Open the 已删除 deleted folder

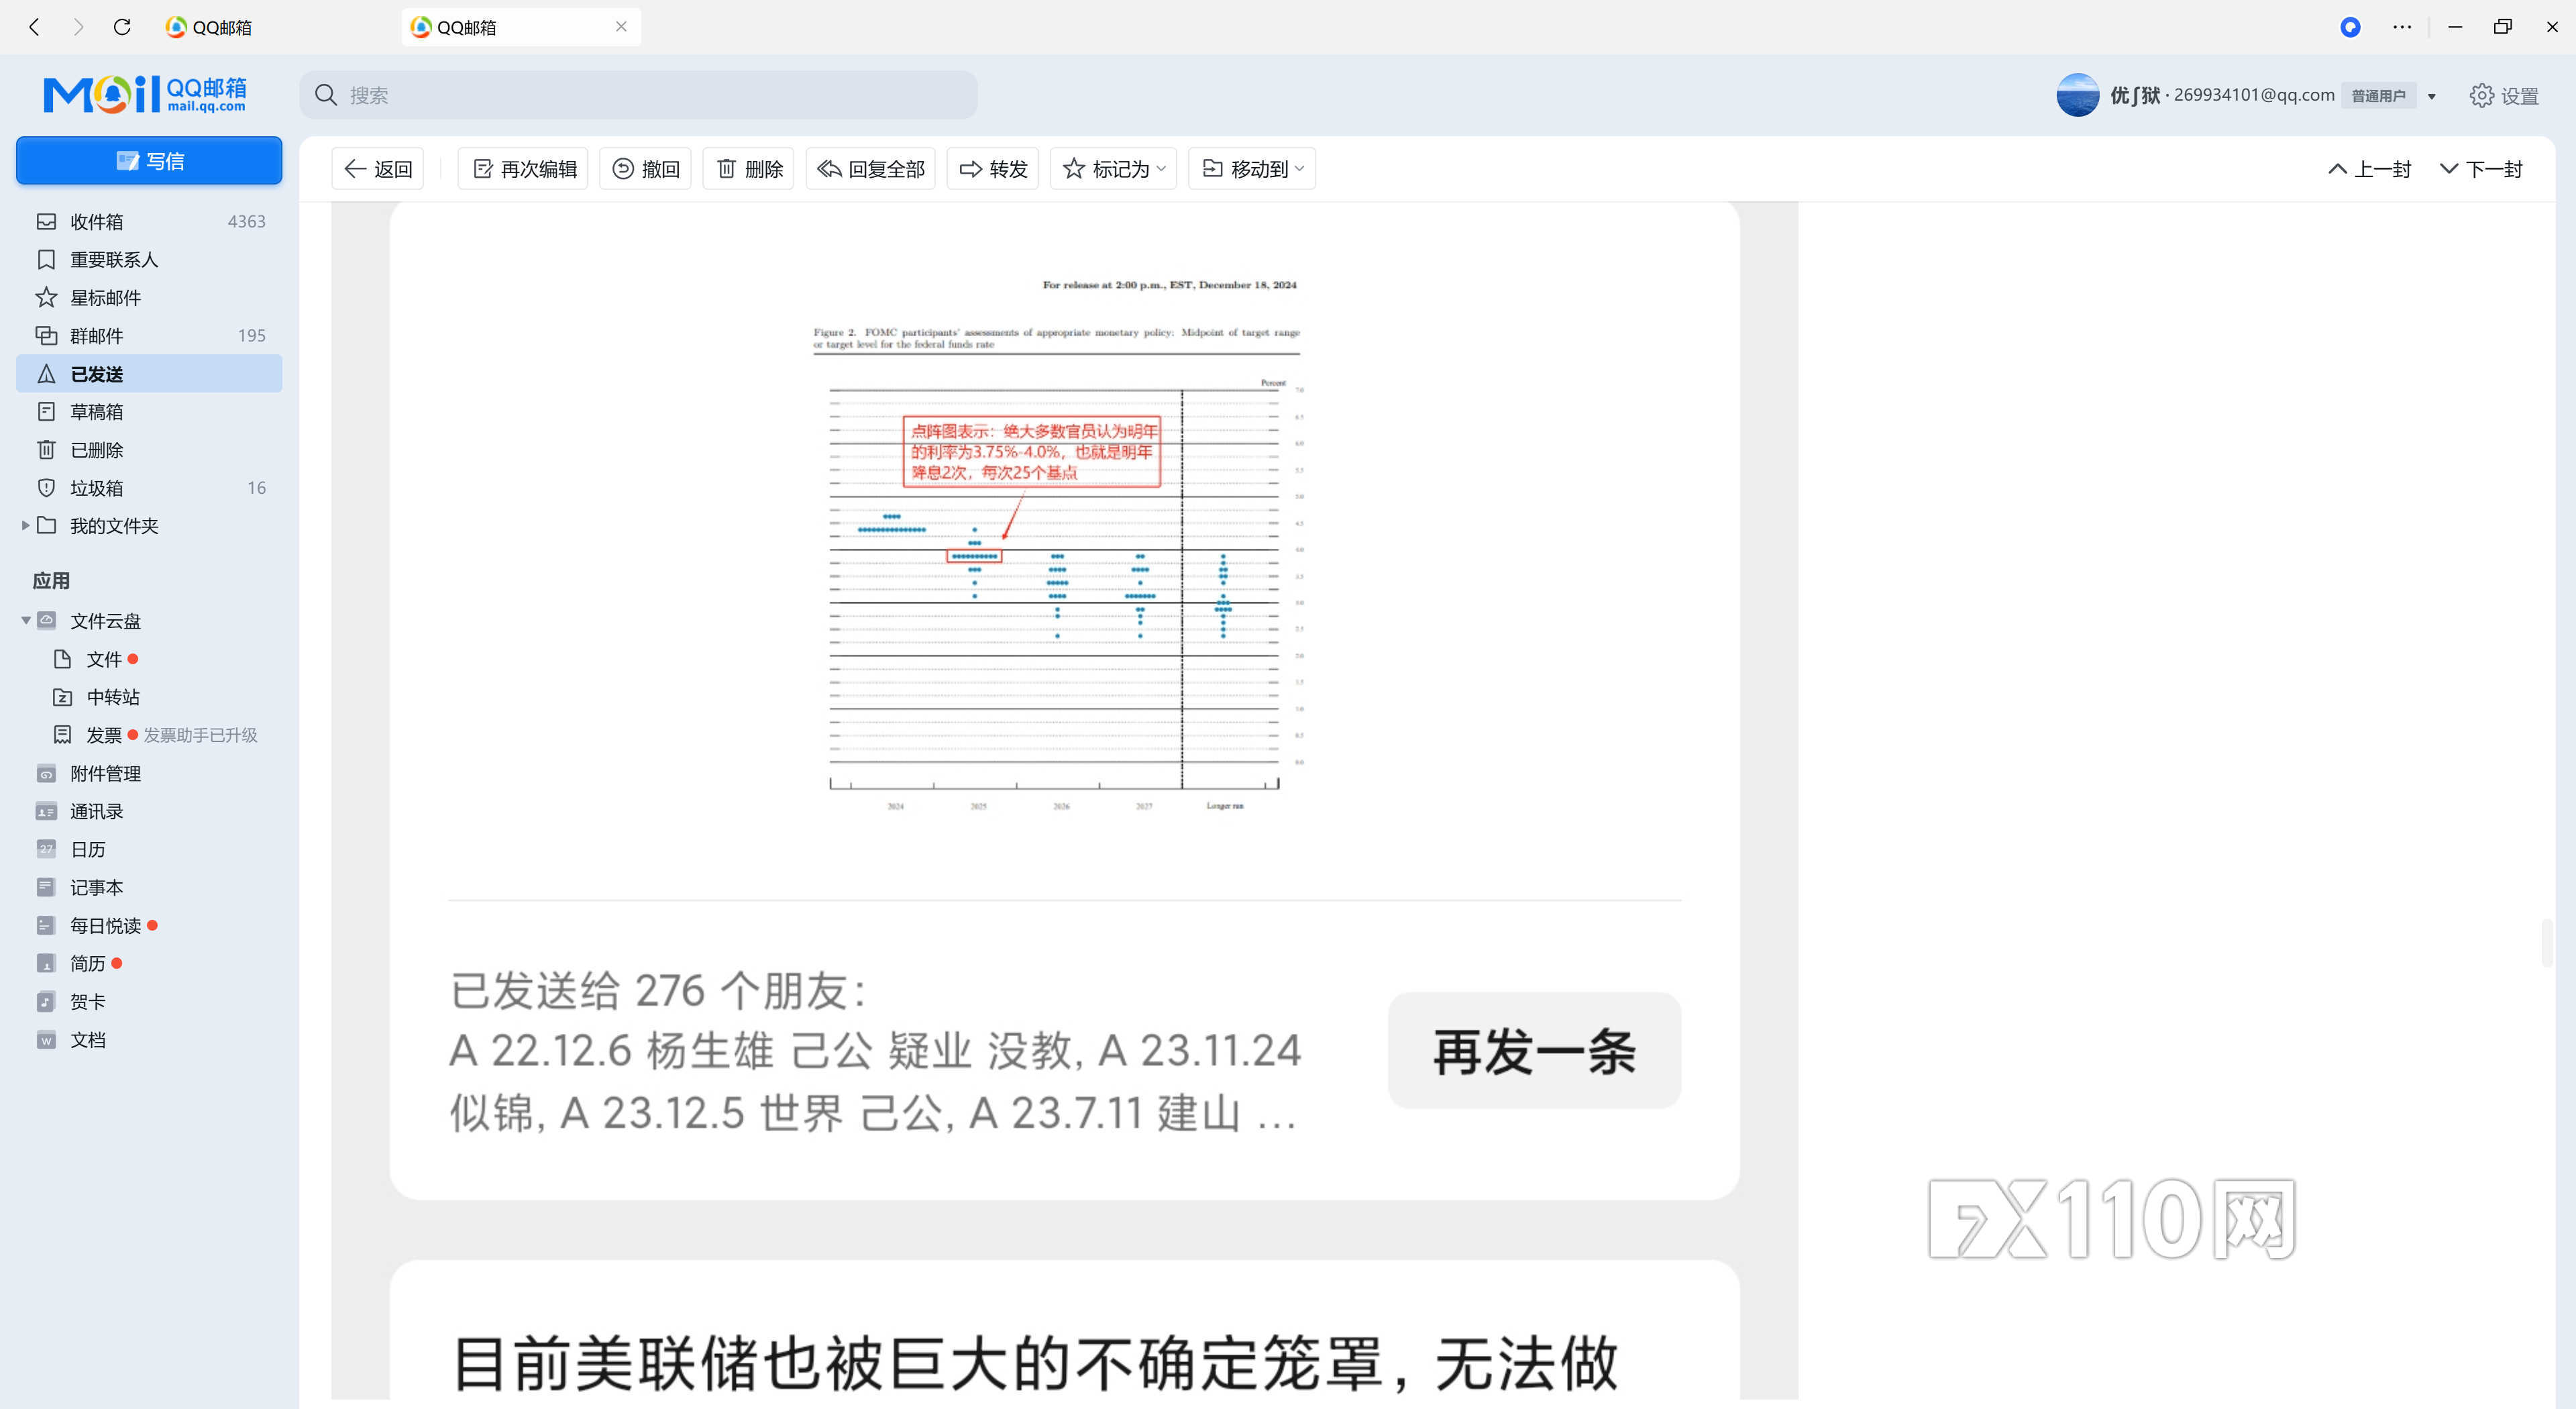coord(149,450)
